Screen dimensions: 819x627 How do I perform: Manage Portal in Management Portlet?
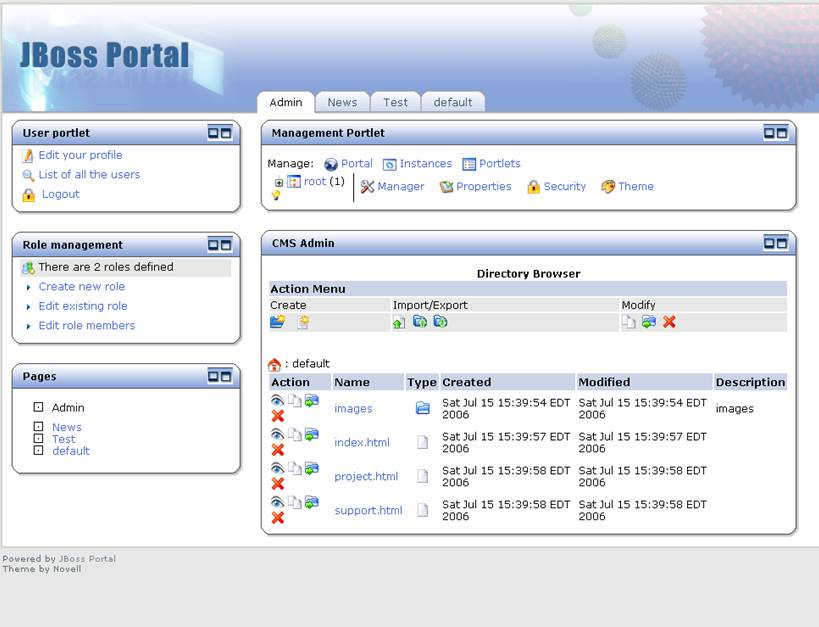357,164
